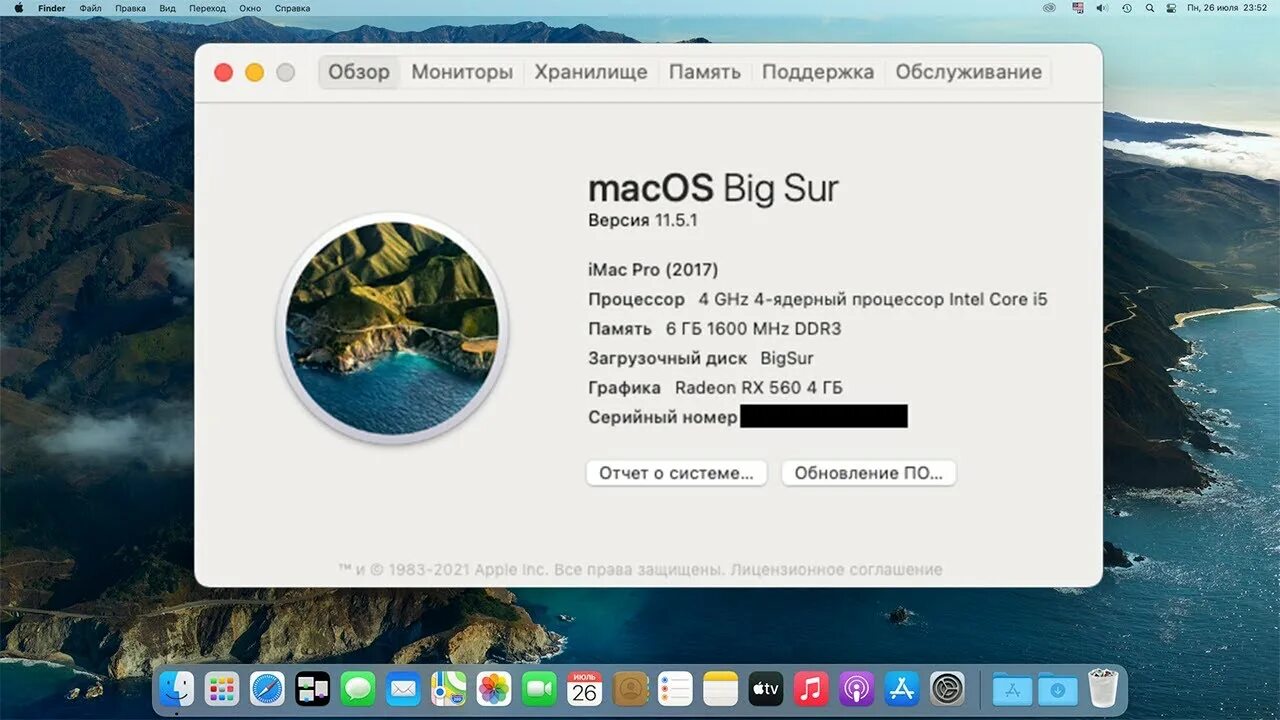The image size is (1280, 720).
Task: Open the Окно menu
Action: coord(250,8)
